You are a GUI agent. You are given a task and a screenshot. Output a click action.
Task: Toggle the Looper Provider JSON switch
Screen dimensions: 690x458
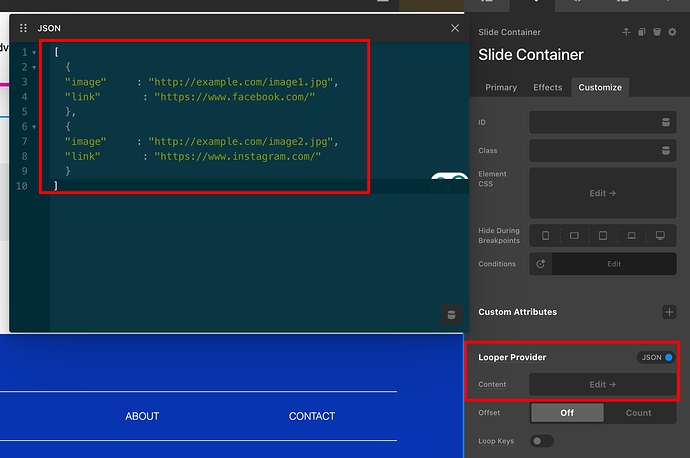(x=656, y=357)
